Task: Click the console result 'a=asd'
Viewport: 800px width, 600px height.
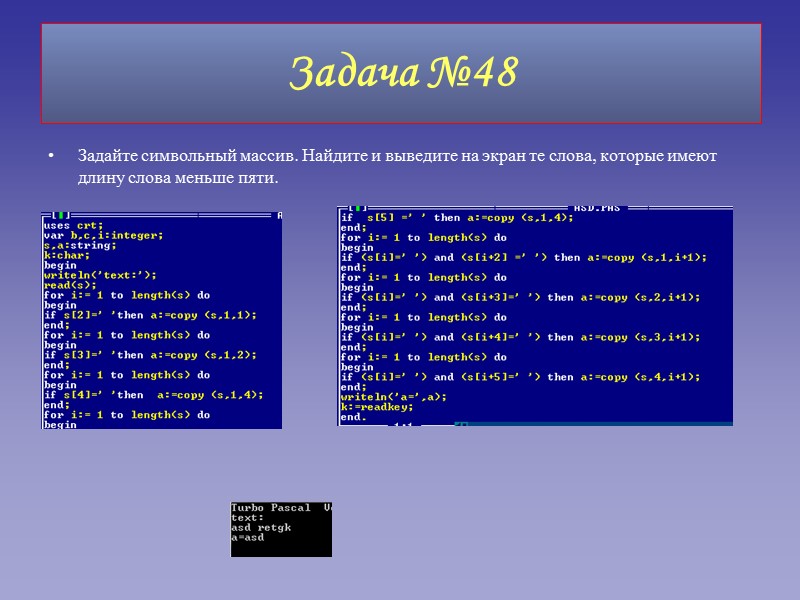Action: [x=247, y=537]
